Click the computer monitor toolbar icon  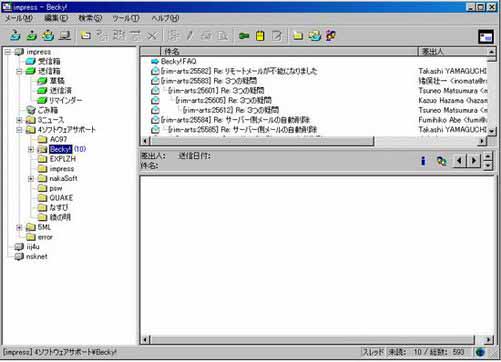[x=65, y=35]
